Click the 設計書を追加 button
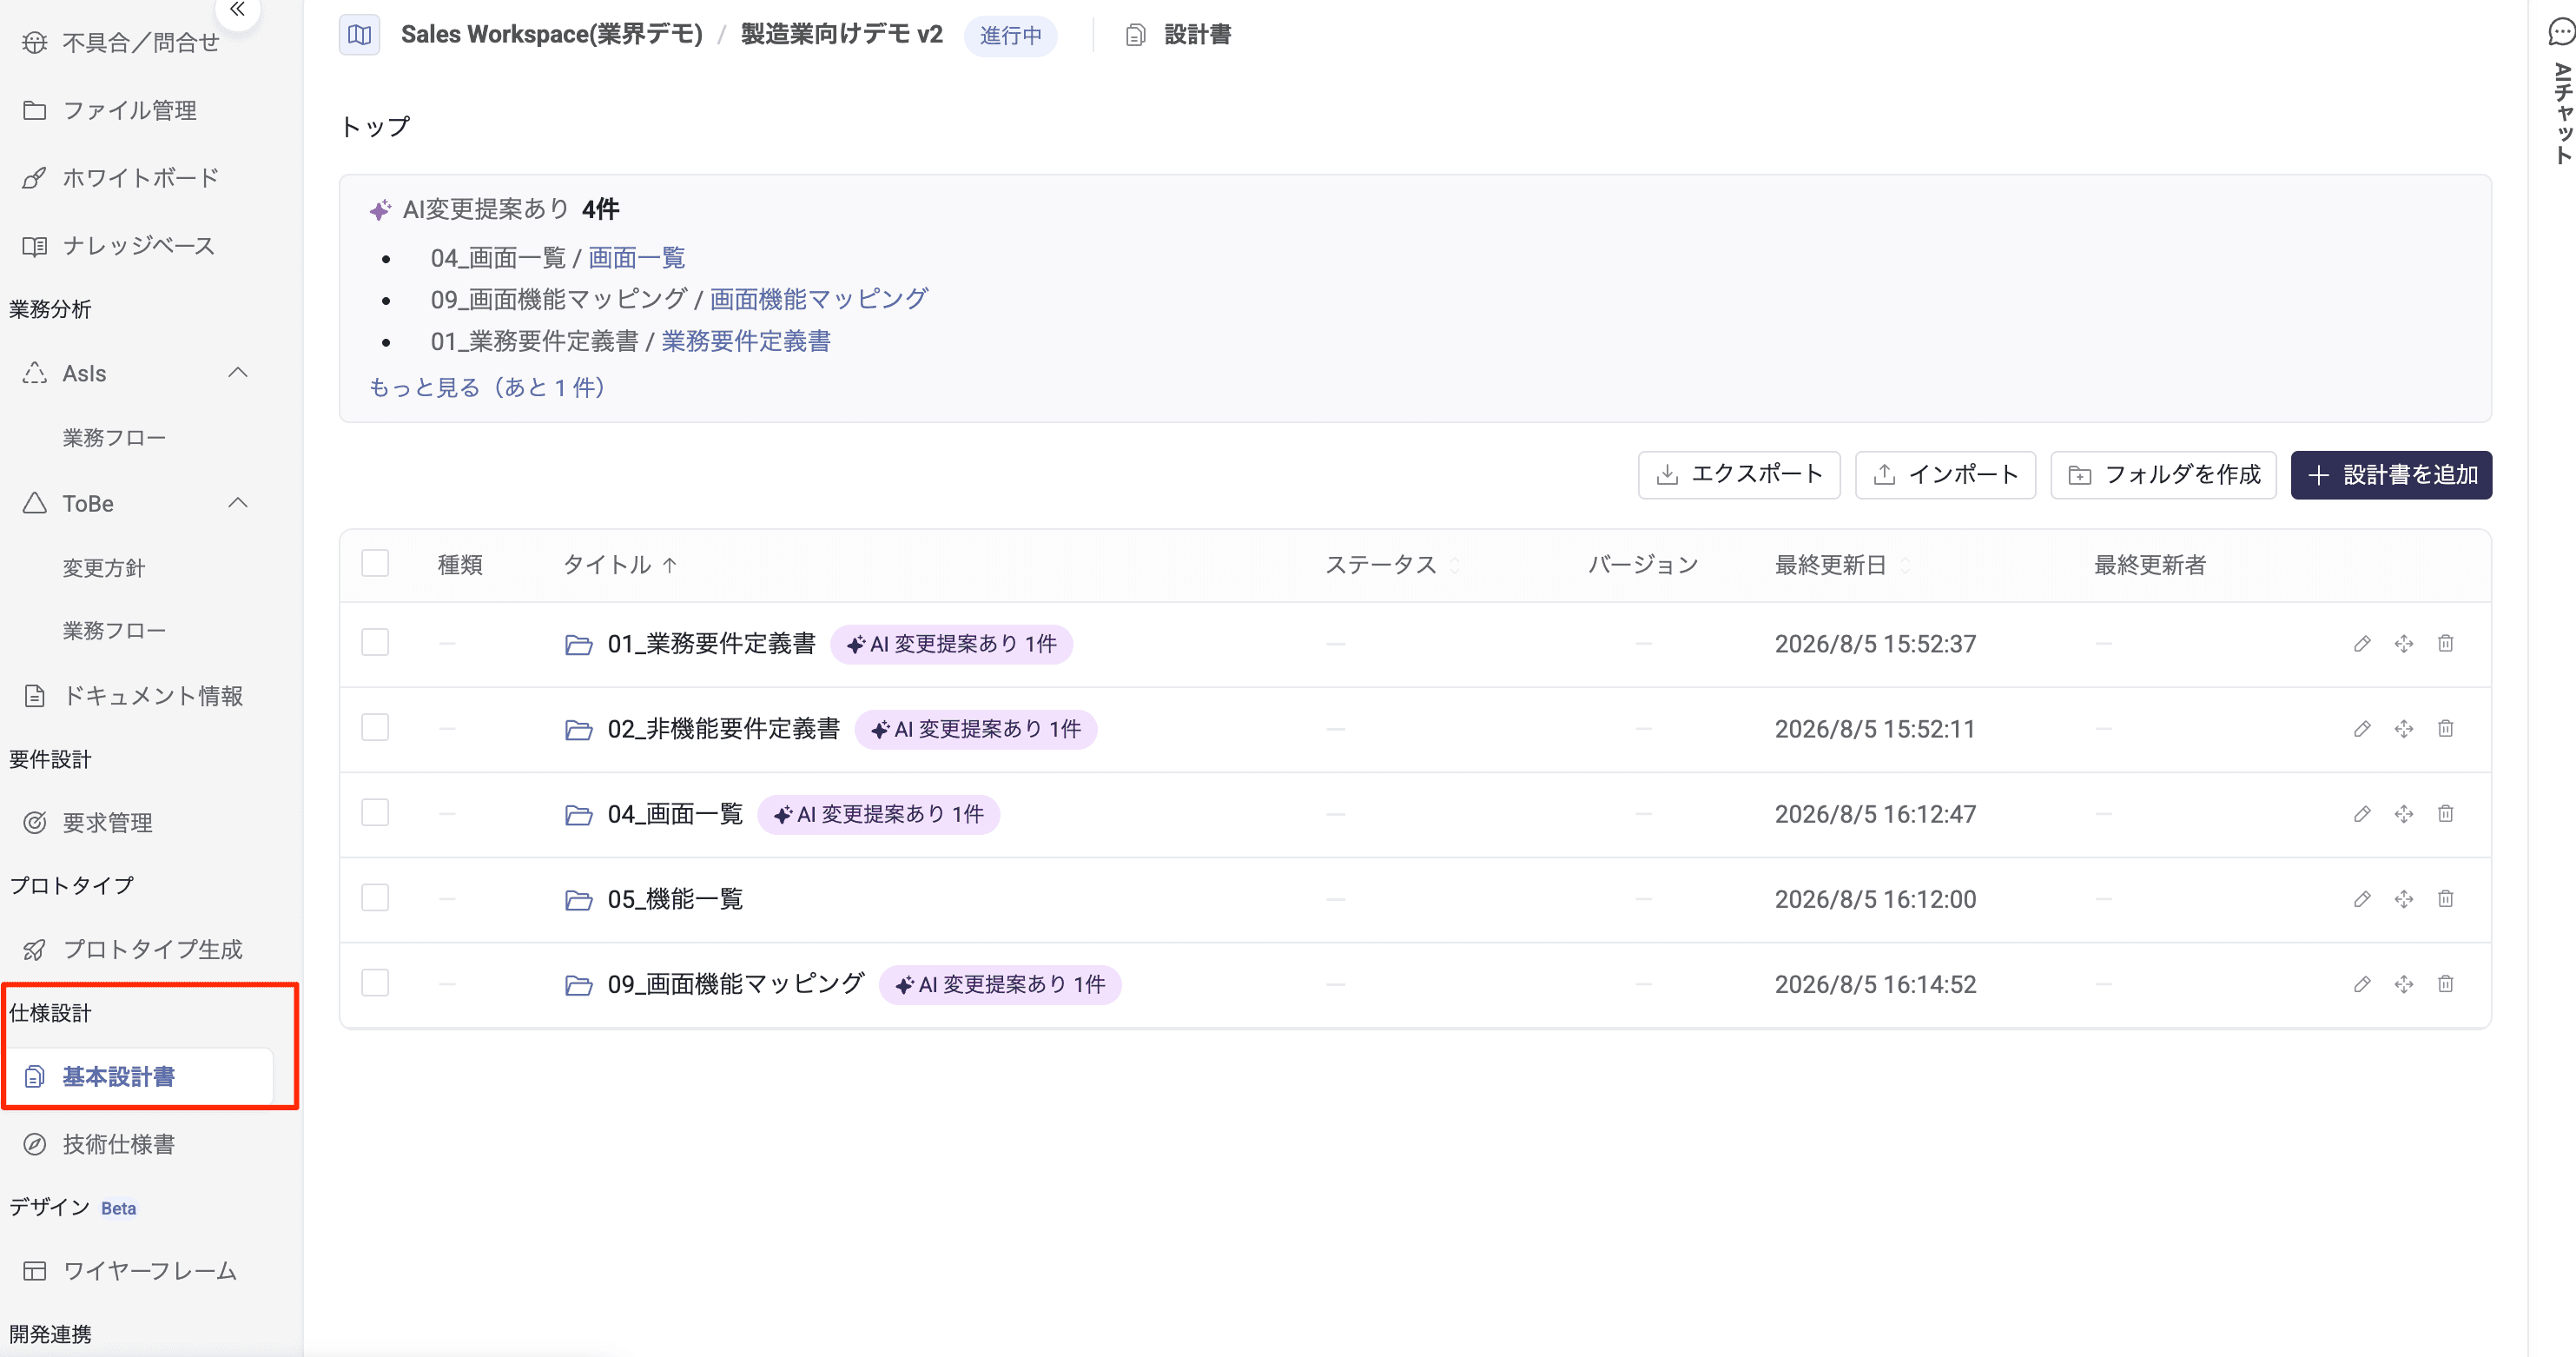This screenshot has height=1357, width=2576. 2391,475
